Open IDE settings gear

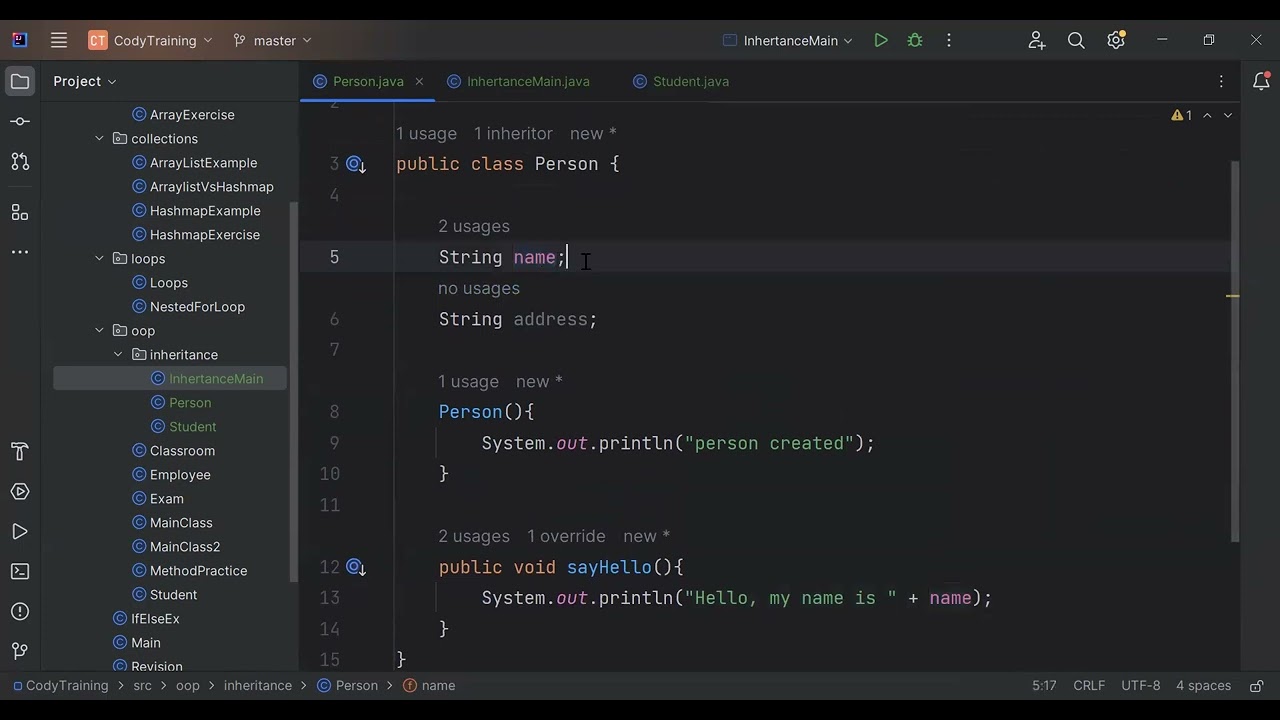1116,40
